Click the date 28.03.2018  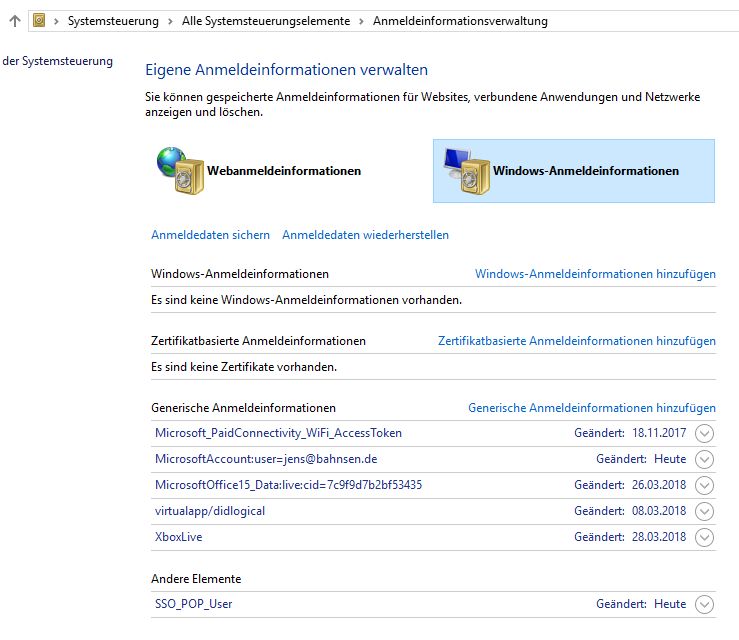coord(659,536)
